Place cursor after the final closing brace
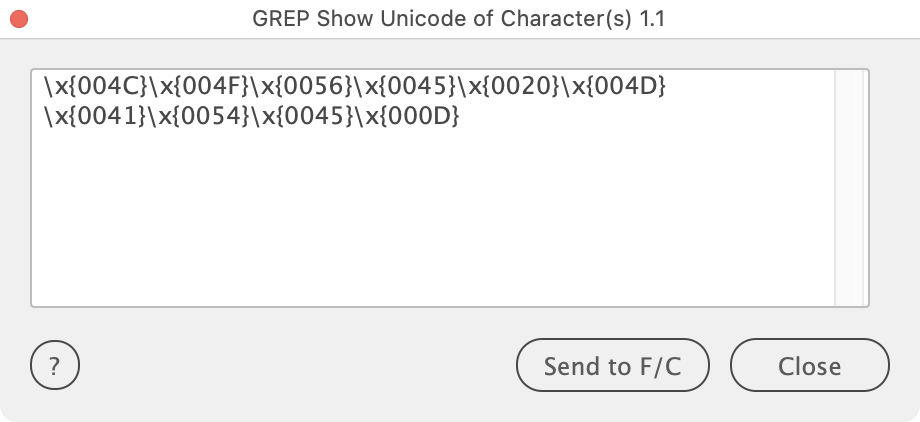The height and width of the screenshot is (422, 920). (461, 117)
